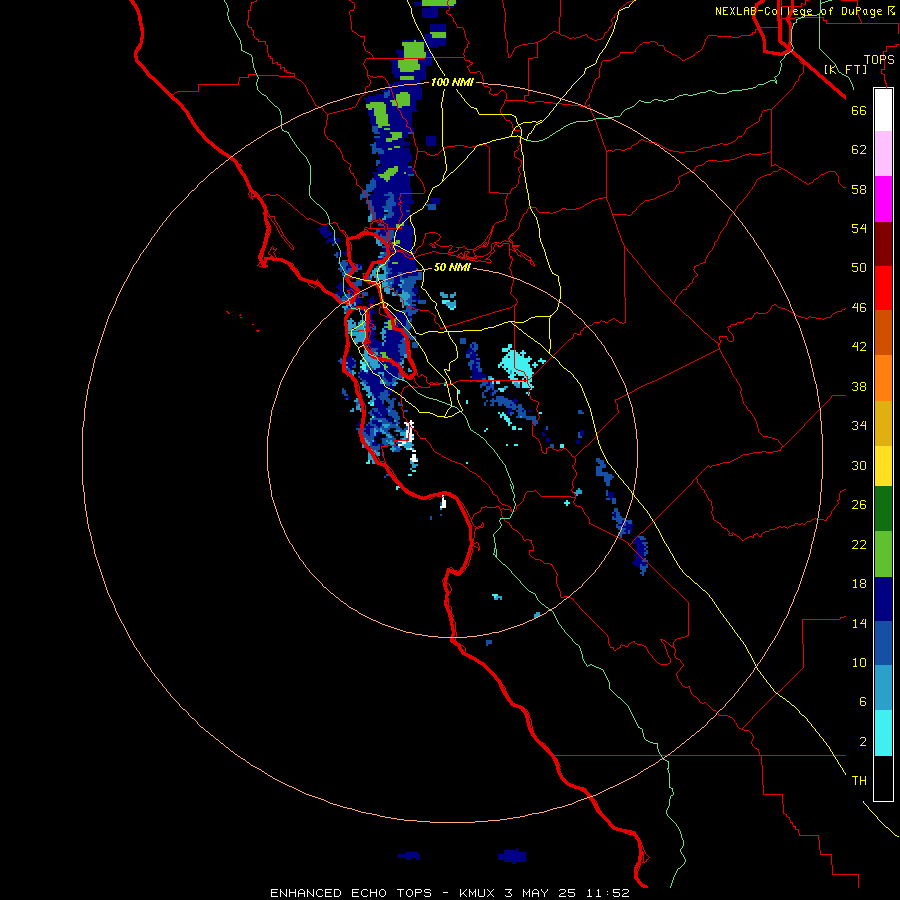Click the 62 legend scale value
The width and height of the screenshot is (900, 900).
coord(859,150)
